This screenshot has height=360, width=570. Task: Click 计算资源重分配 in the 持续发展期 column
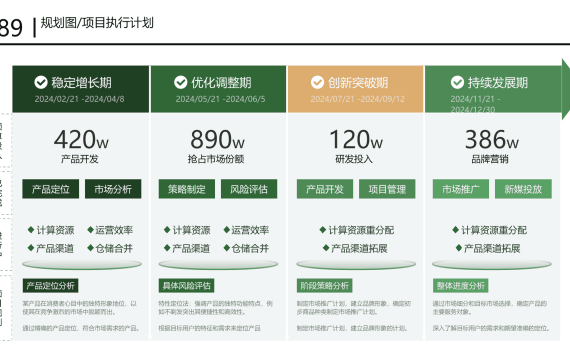coord(489,230)
